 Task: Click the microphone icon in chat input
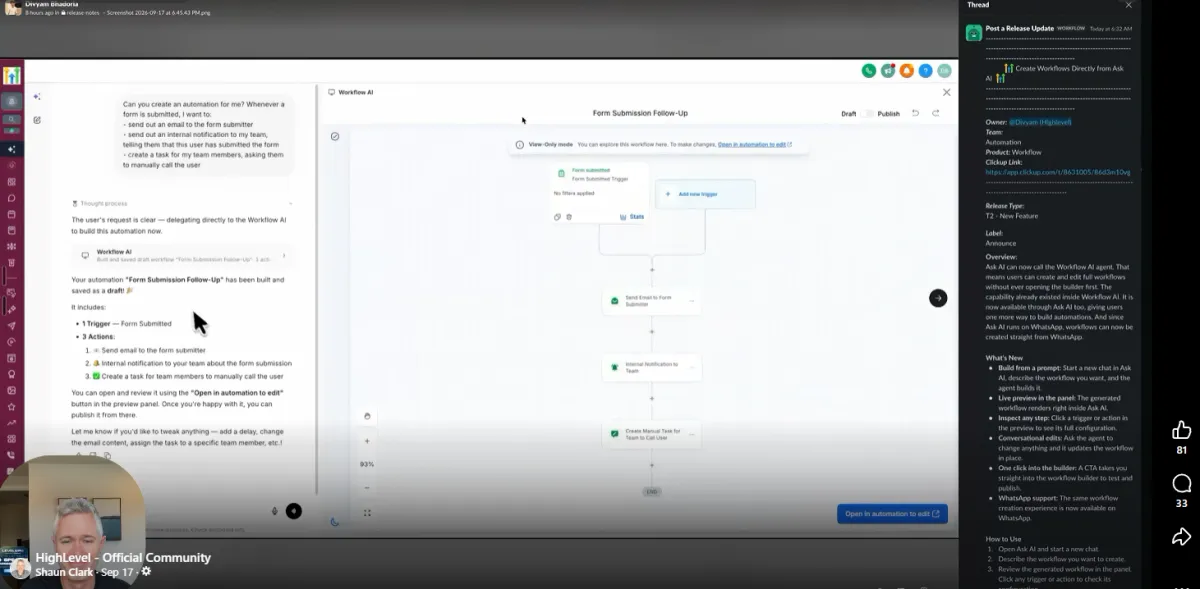pos(274,511)
